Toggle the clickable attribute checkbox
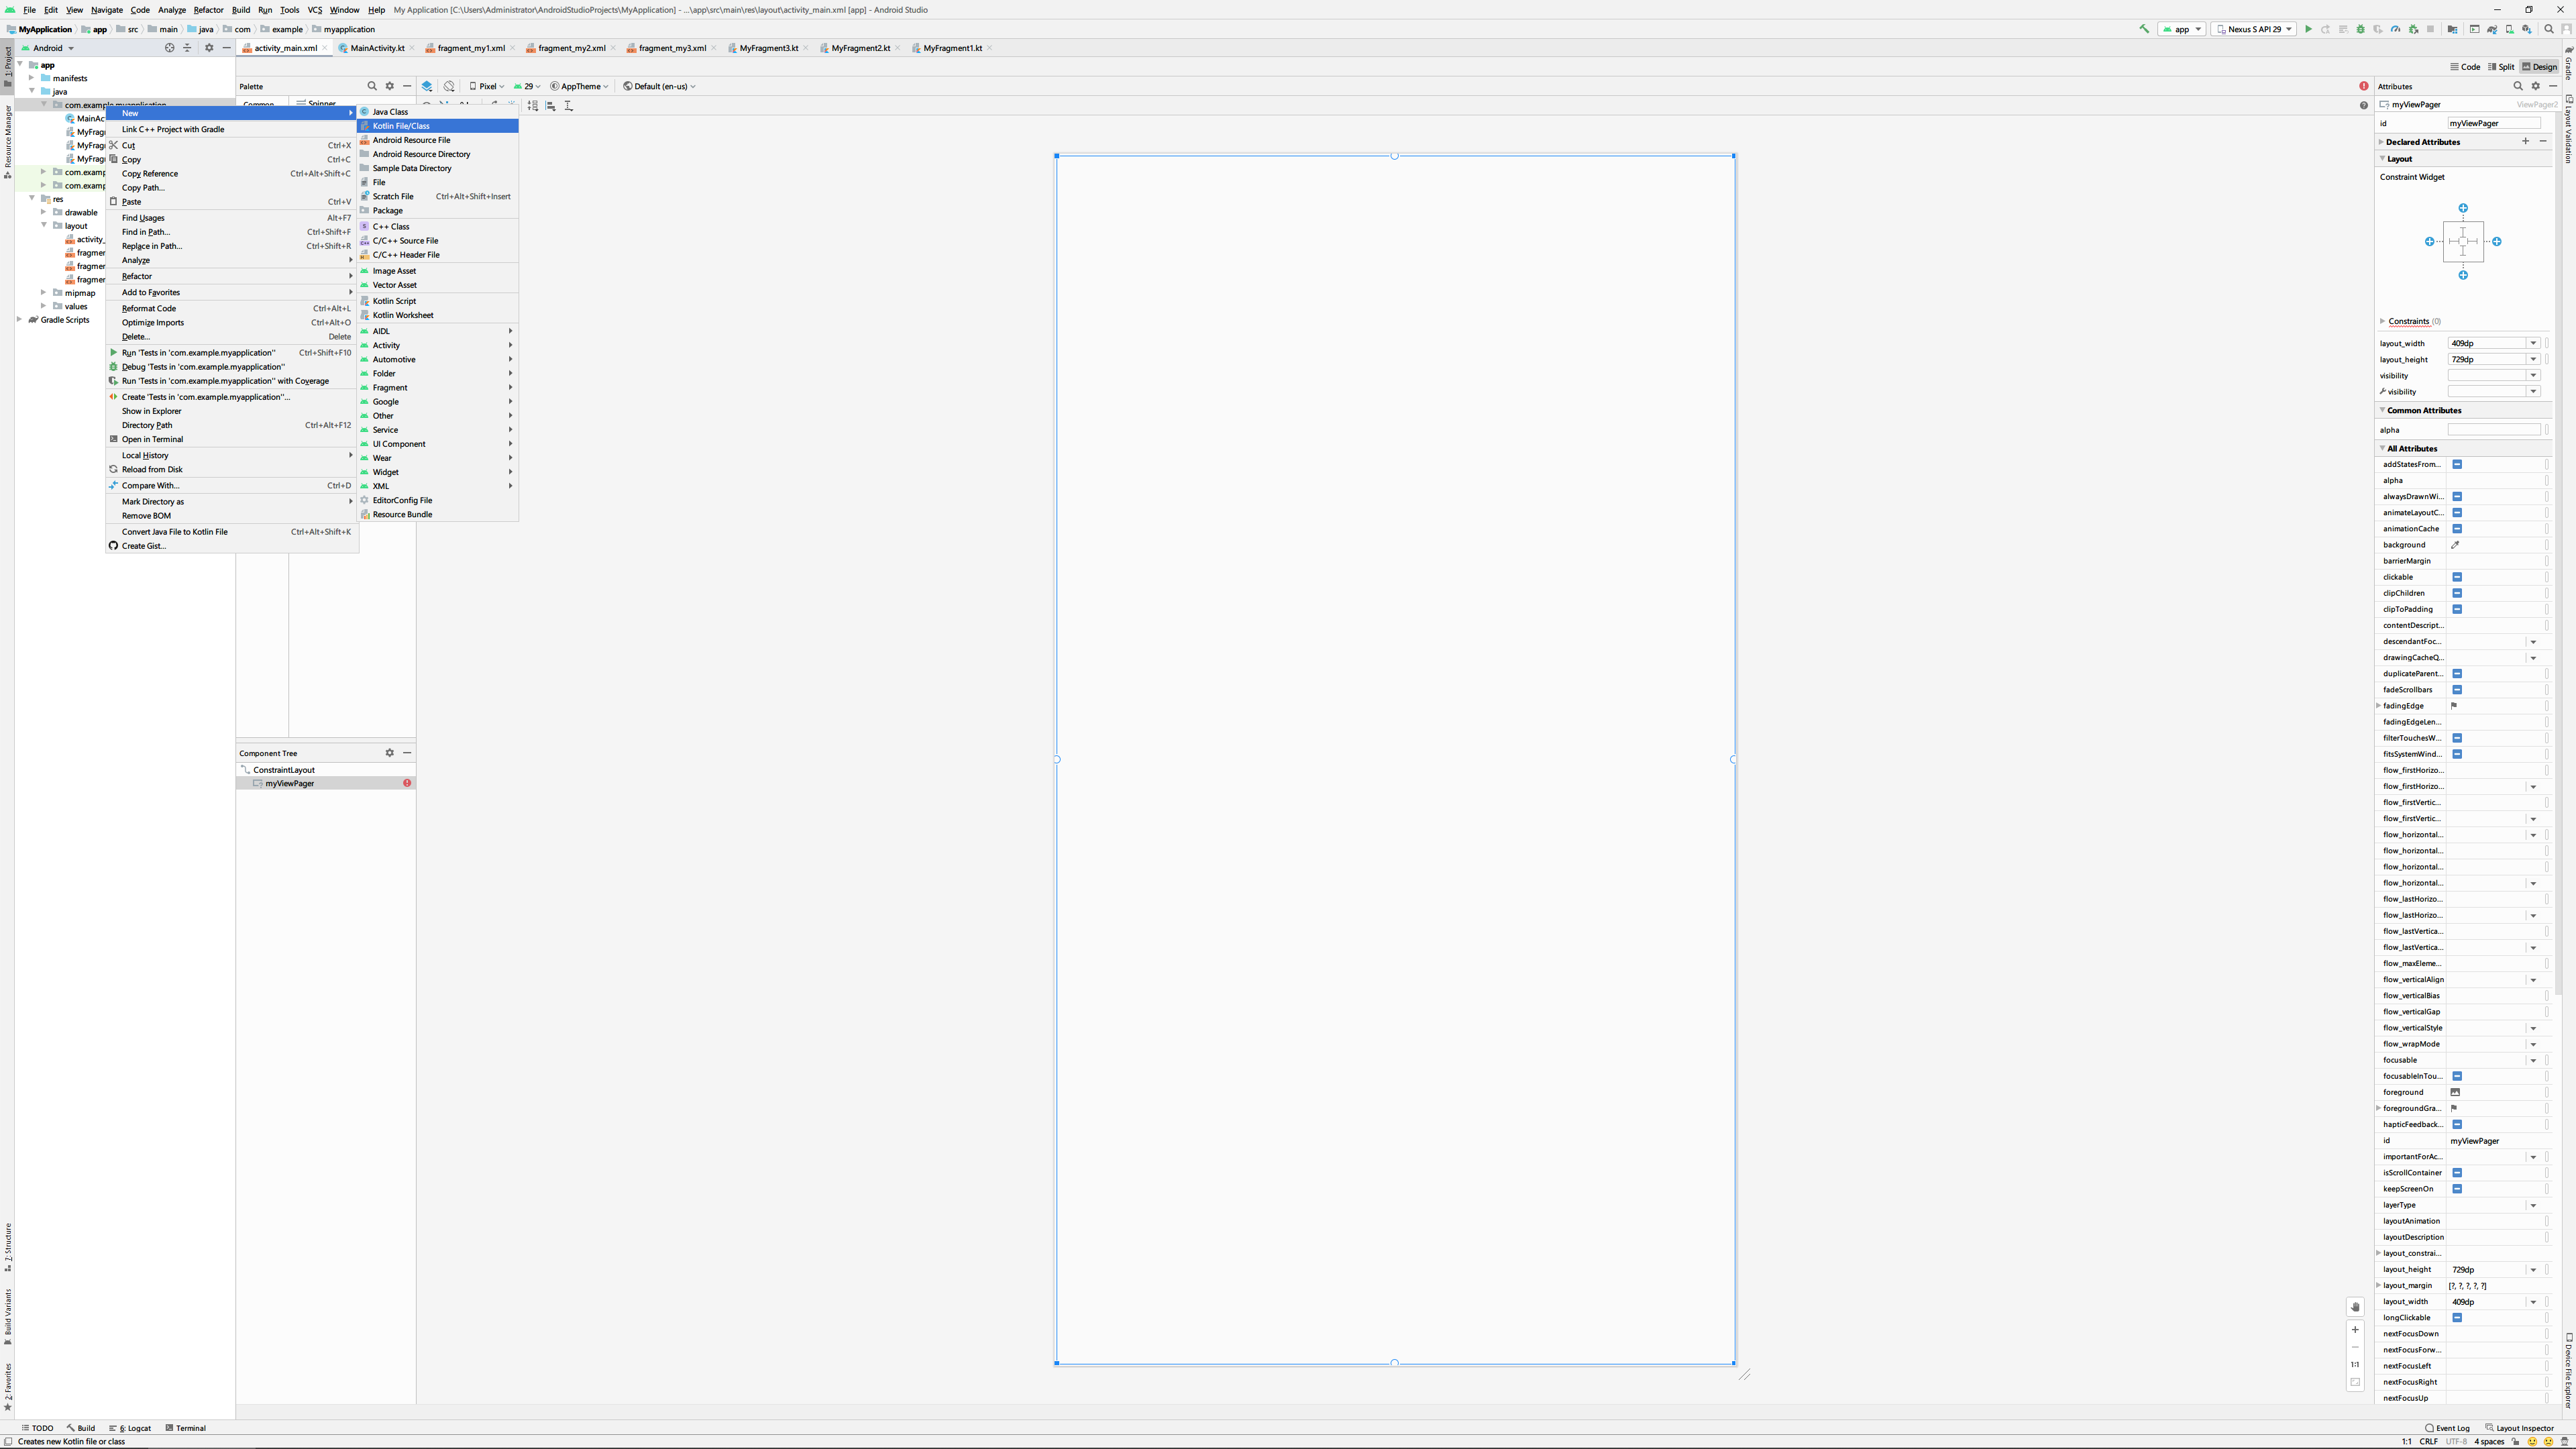The height and width of the screenshot is (1449, 2576). (2457, 577)
